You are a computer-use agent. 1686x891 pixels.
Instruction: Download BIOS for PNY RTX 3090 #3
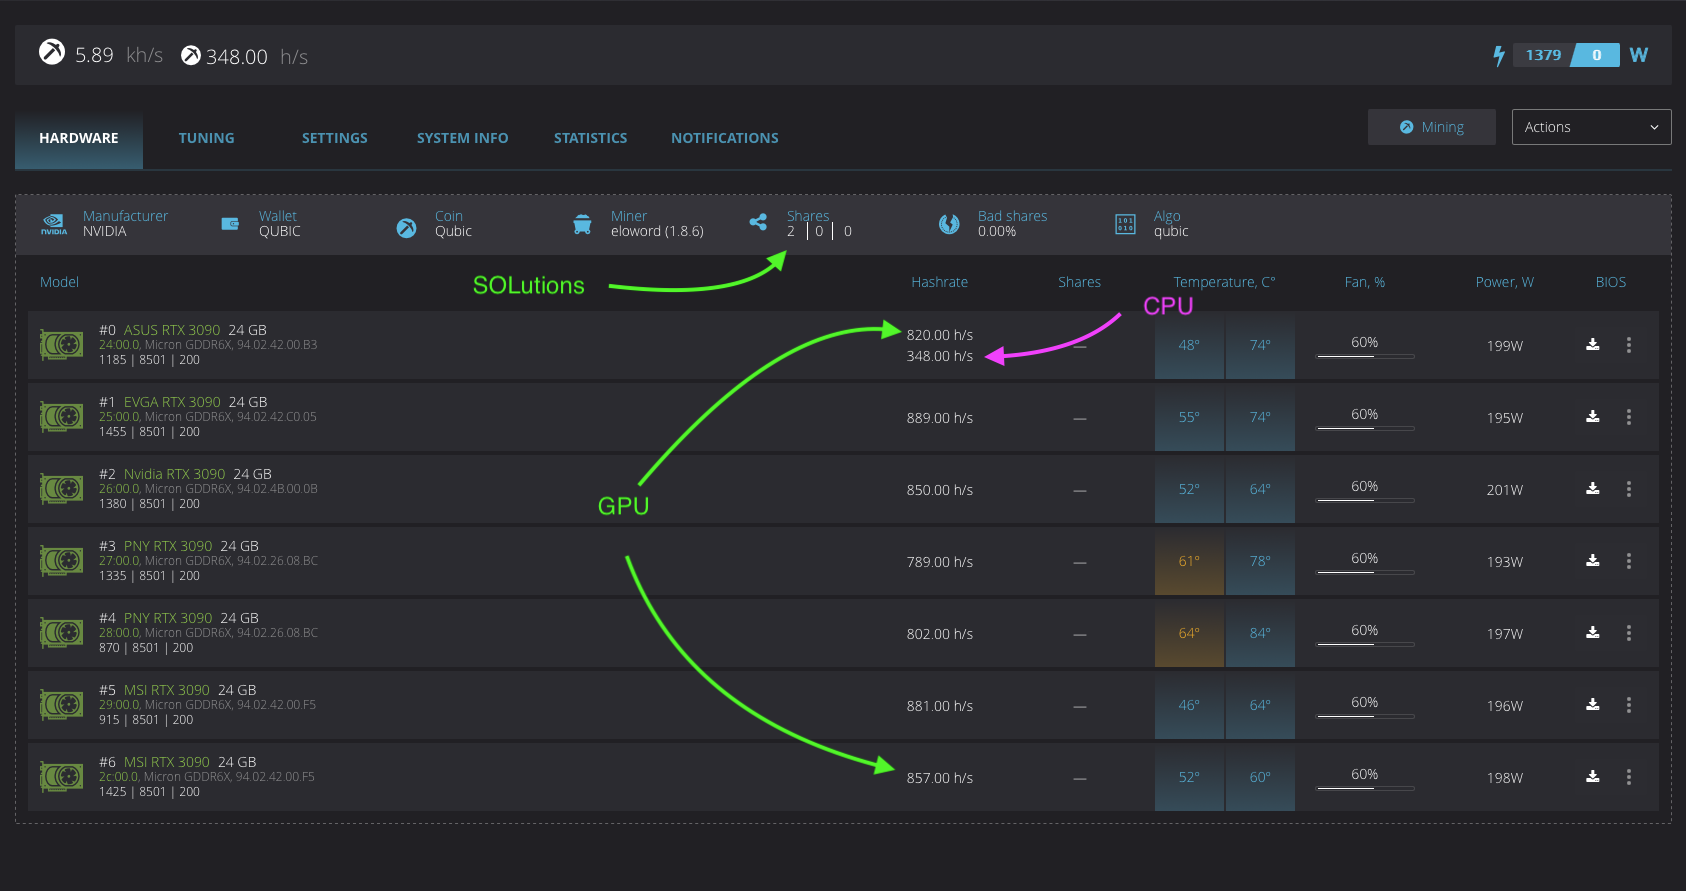(1593, 561)
